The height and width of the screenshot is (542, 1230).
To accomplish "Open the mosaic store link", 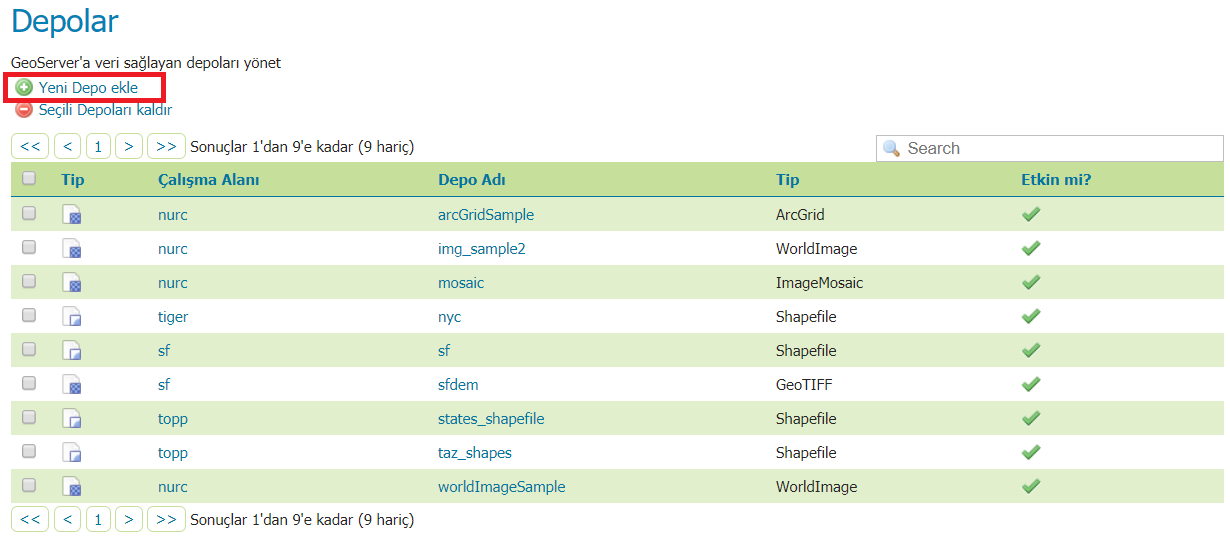I will (x=461, y=283).
